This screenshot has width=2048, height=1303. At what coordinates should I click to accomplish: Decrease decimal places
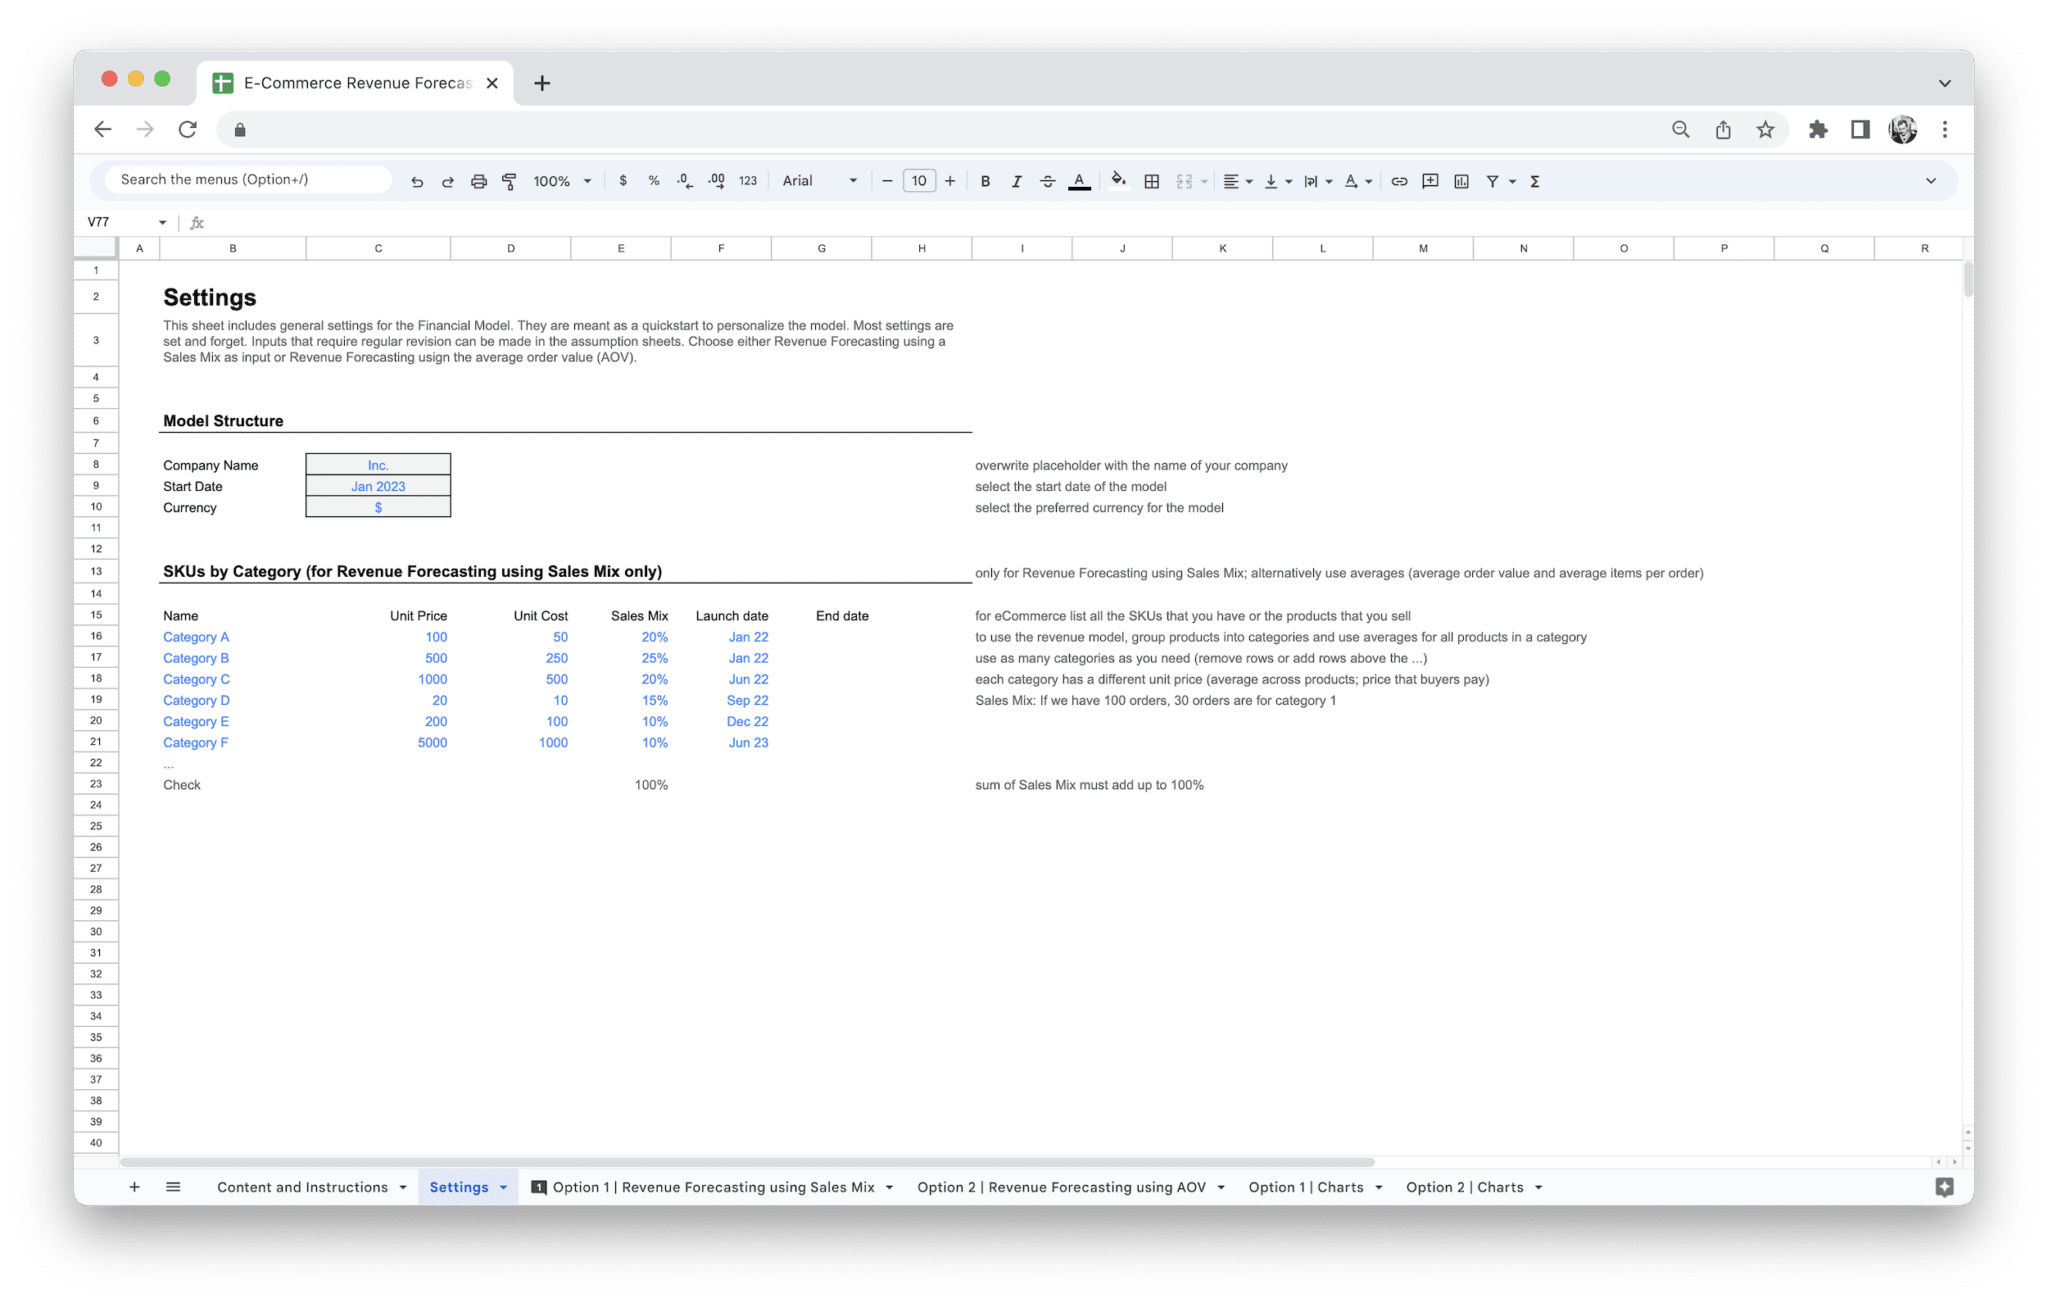(684, 181)
